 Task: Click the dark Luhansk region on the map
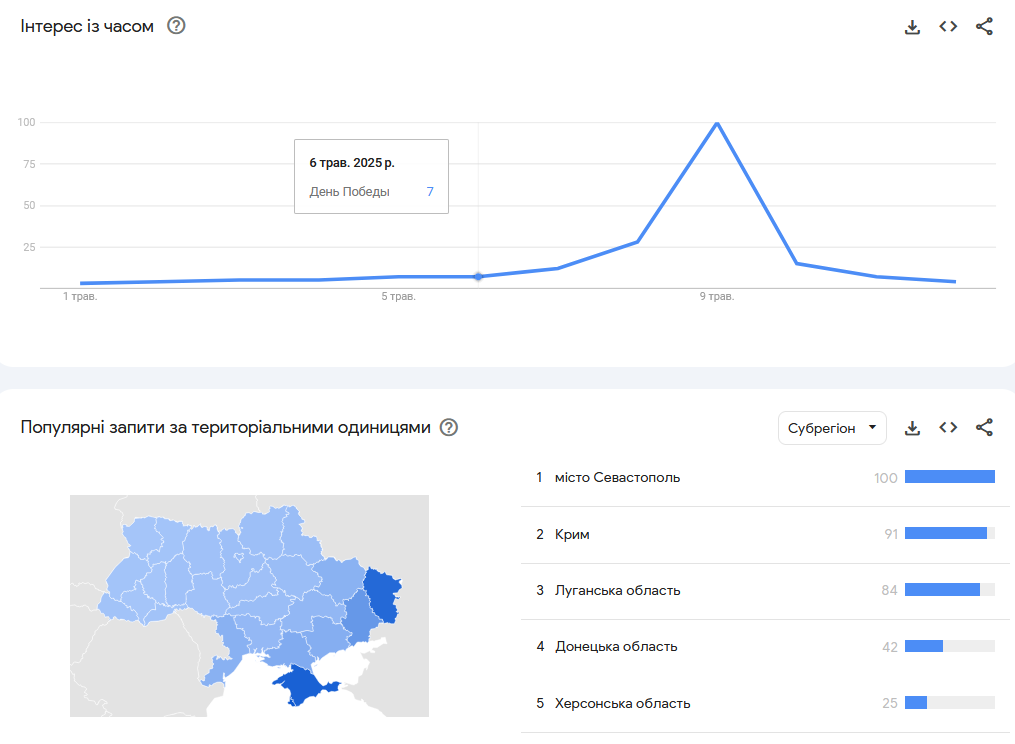point(383,594)
